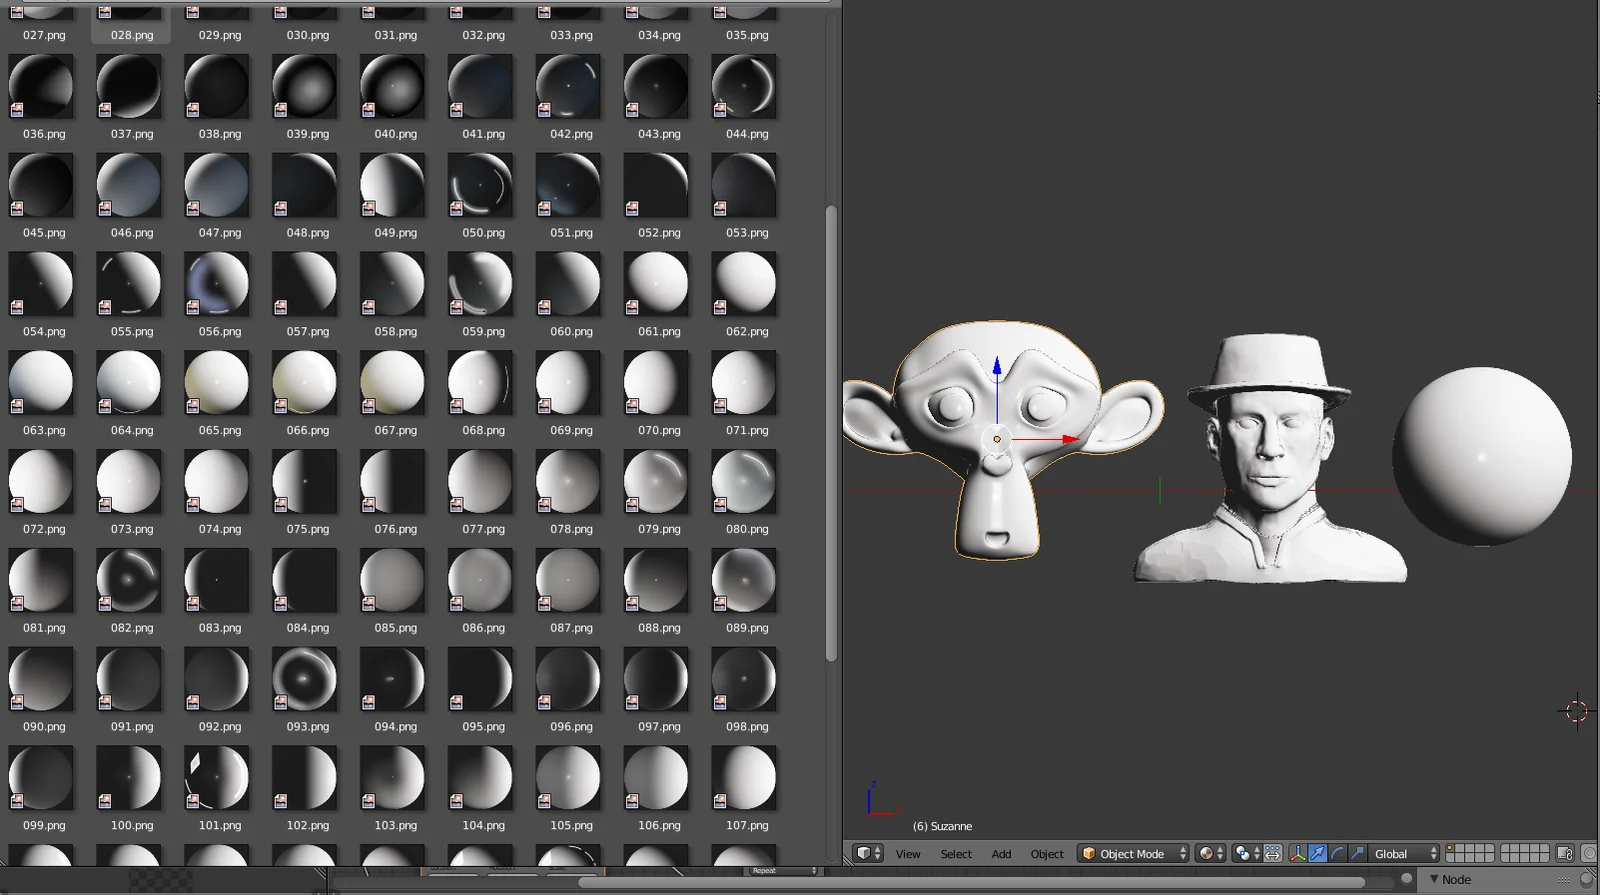Viewport: 1600px width, 895px height.
Task: Click the blue Z-axis manipulator arrow
Action: click(x=997, y=366)
